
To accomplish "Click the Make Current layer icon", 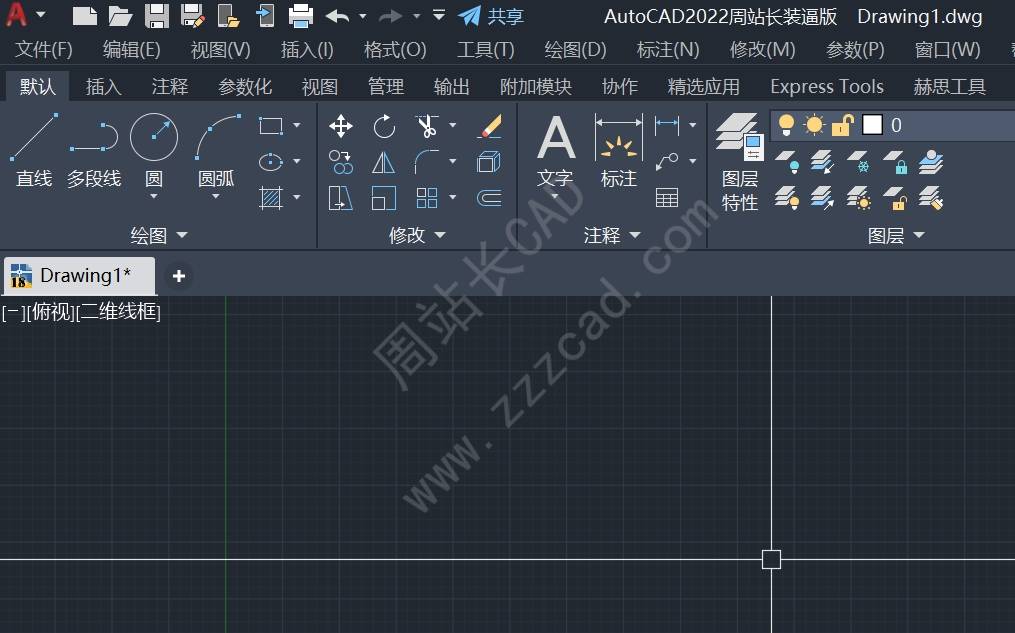I will click(931, 162).
